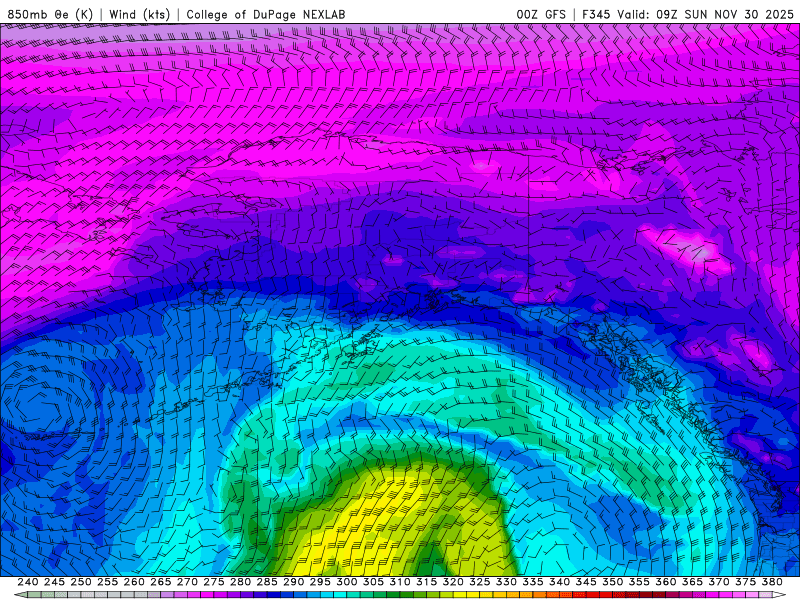Click the 370 value on the color scale

(x=719, y=582)
